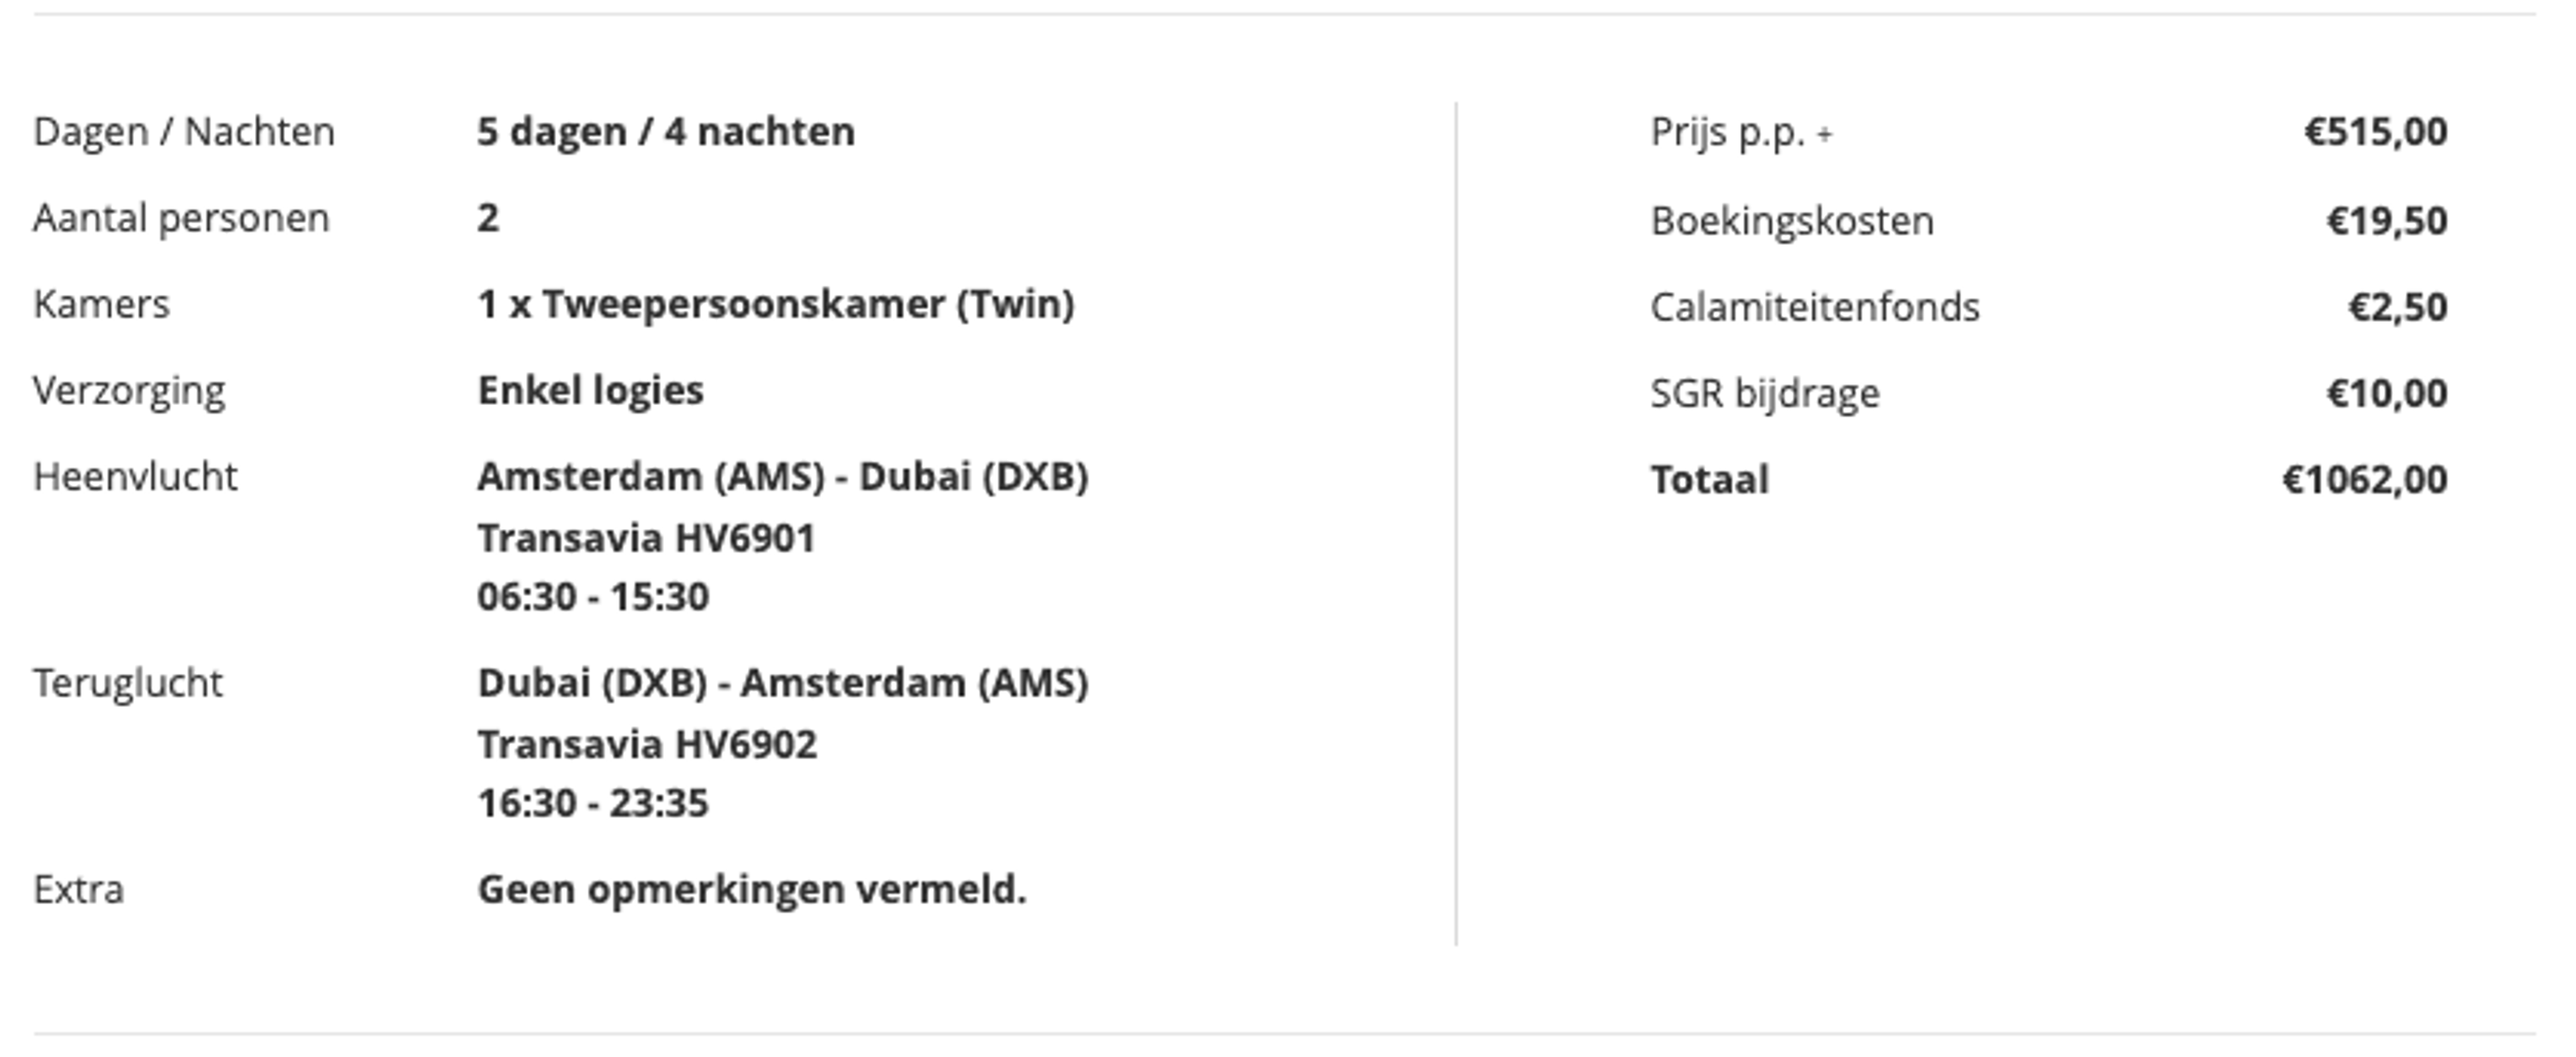
Task: Select the €1062,00 total amount
Action: [x=2365, y=480]
